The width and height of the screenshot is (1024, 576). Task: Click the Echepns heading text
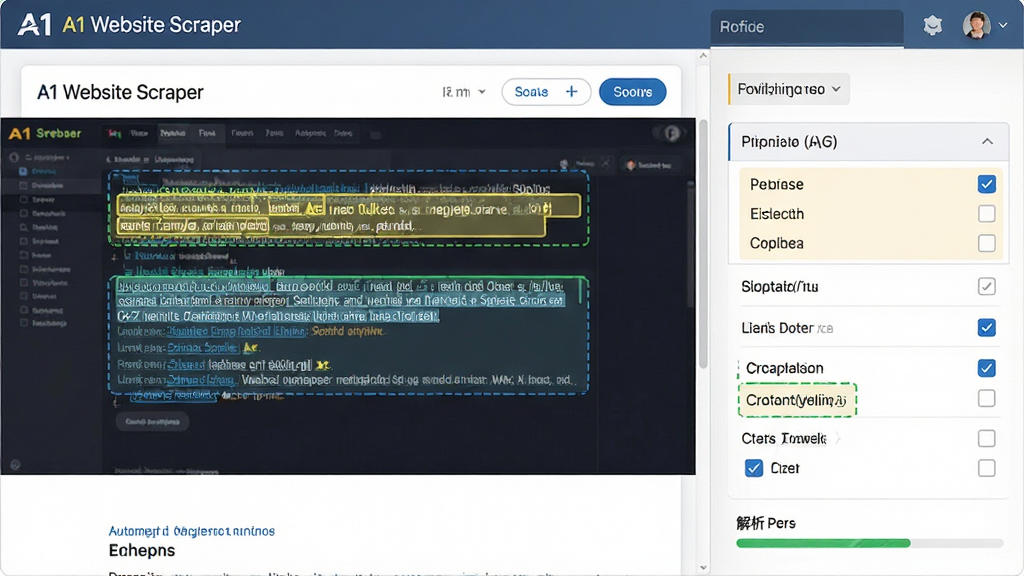[142, 551]
